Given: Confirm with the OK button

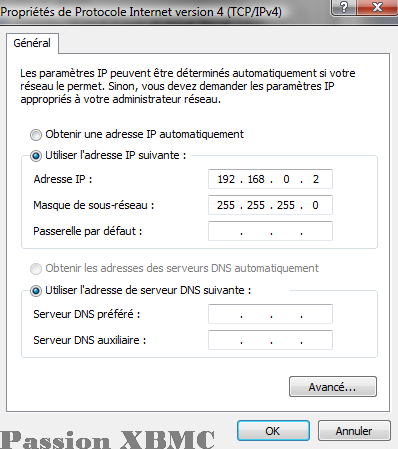Looking at the screenshot, I should (x=273, y=431).
